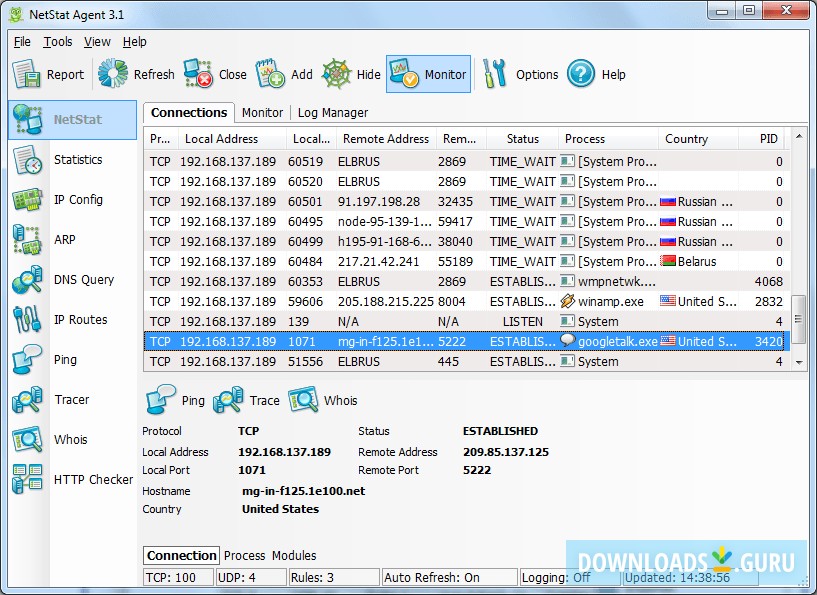Click the Report toolbar icon
The width and height of the screenshot is (817, 595).
click(26, 74)
